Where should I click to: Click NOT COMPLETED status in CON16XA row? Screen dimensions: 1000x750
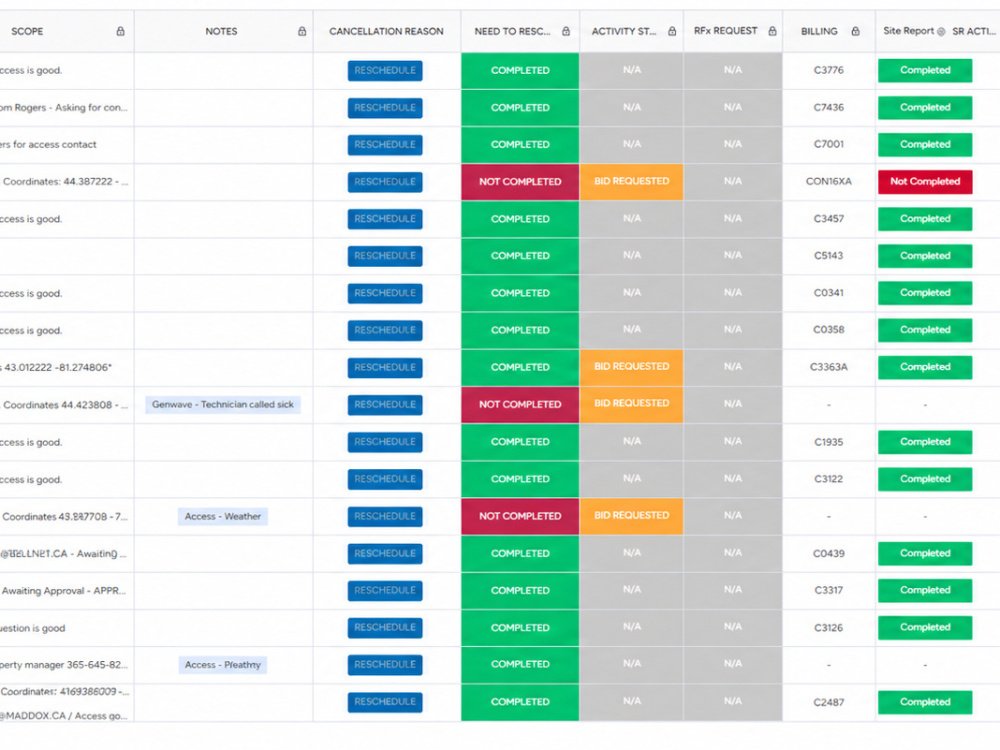point(520,182)
